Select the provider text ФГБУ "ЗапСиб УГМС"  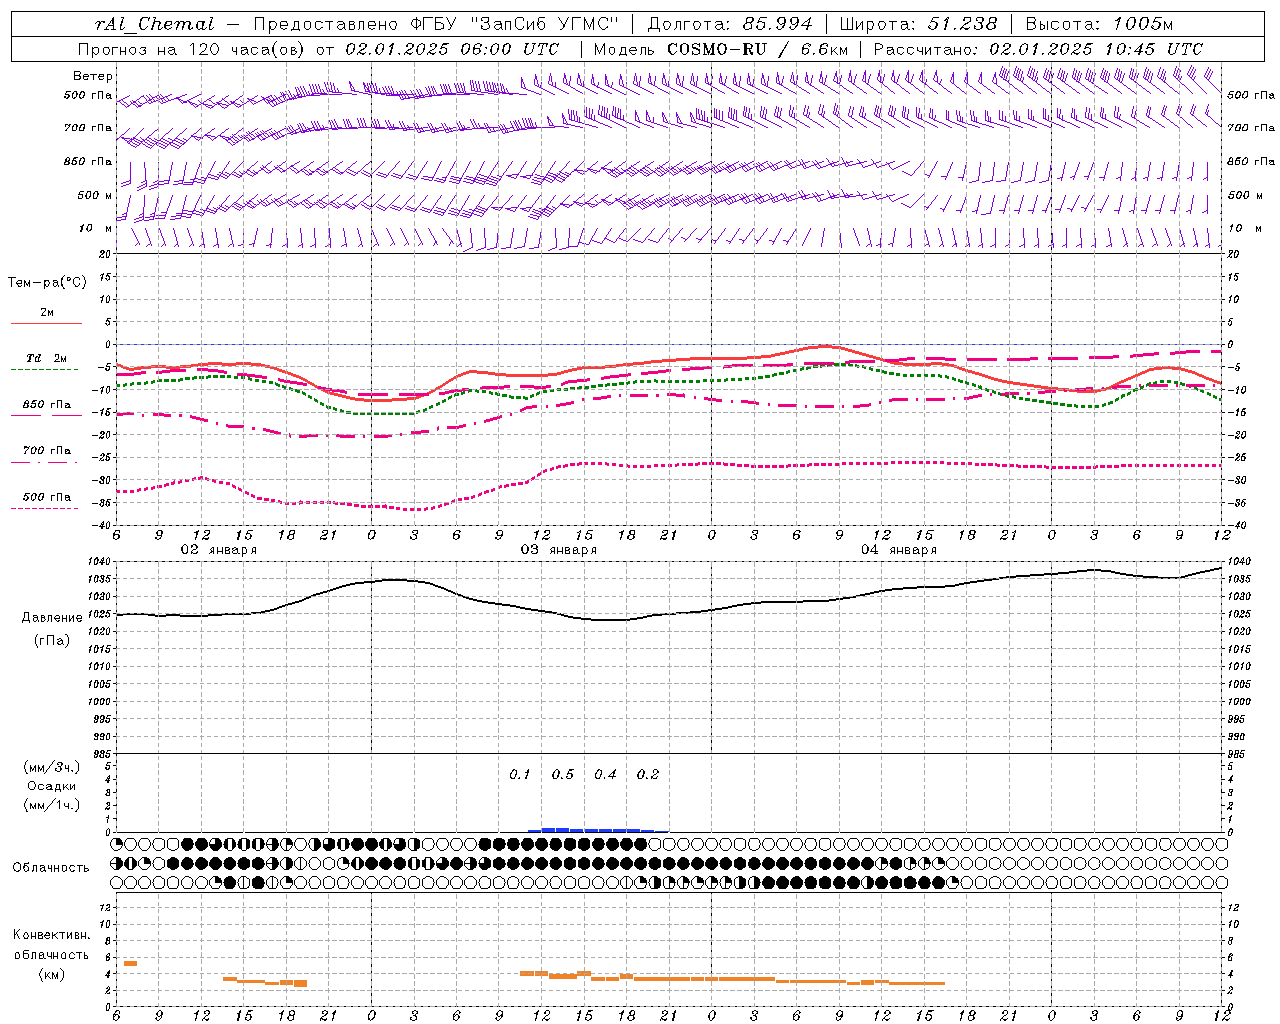(514, 24)
